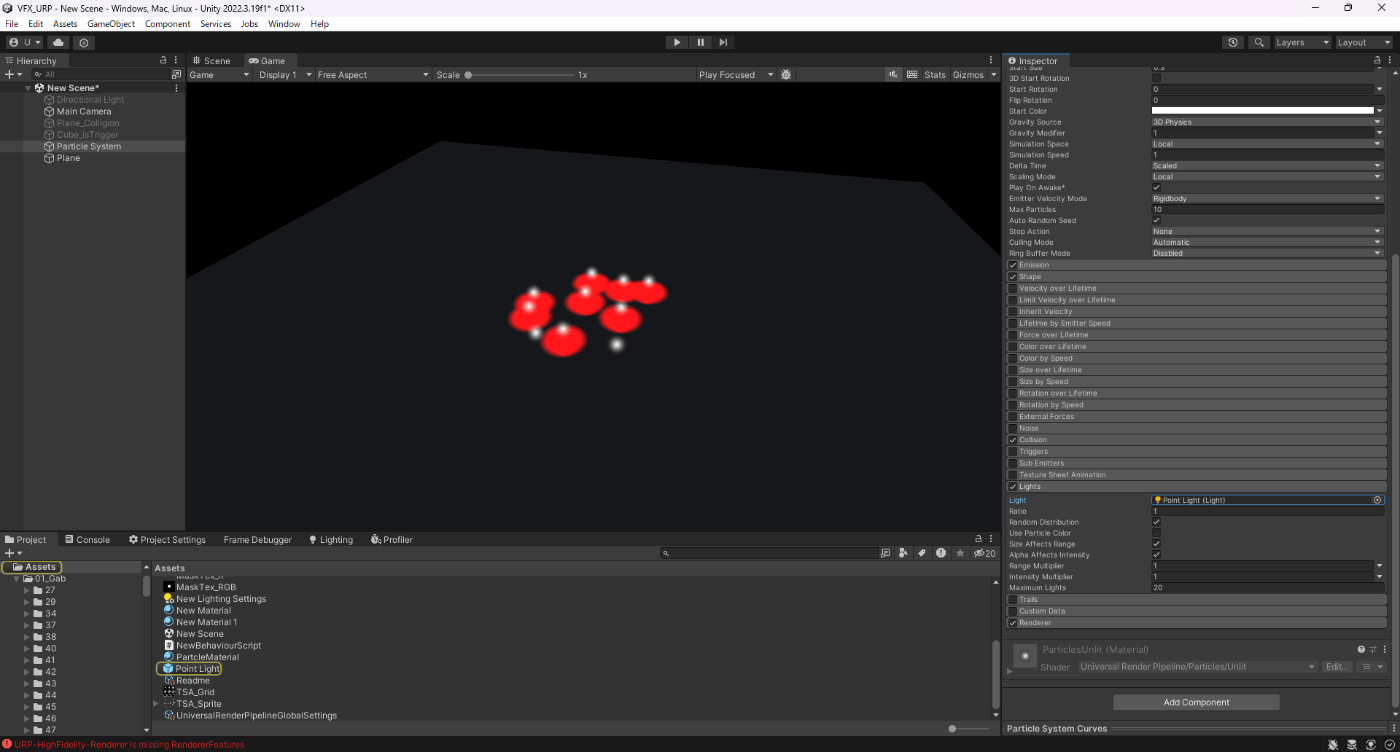The image size is (1400, 752).
Task: Disable the Emission module checkbox
Action: coord(1012,265)
